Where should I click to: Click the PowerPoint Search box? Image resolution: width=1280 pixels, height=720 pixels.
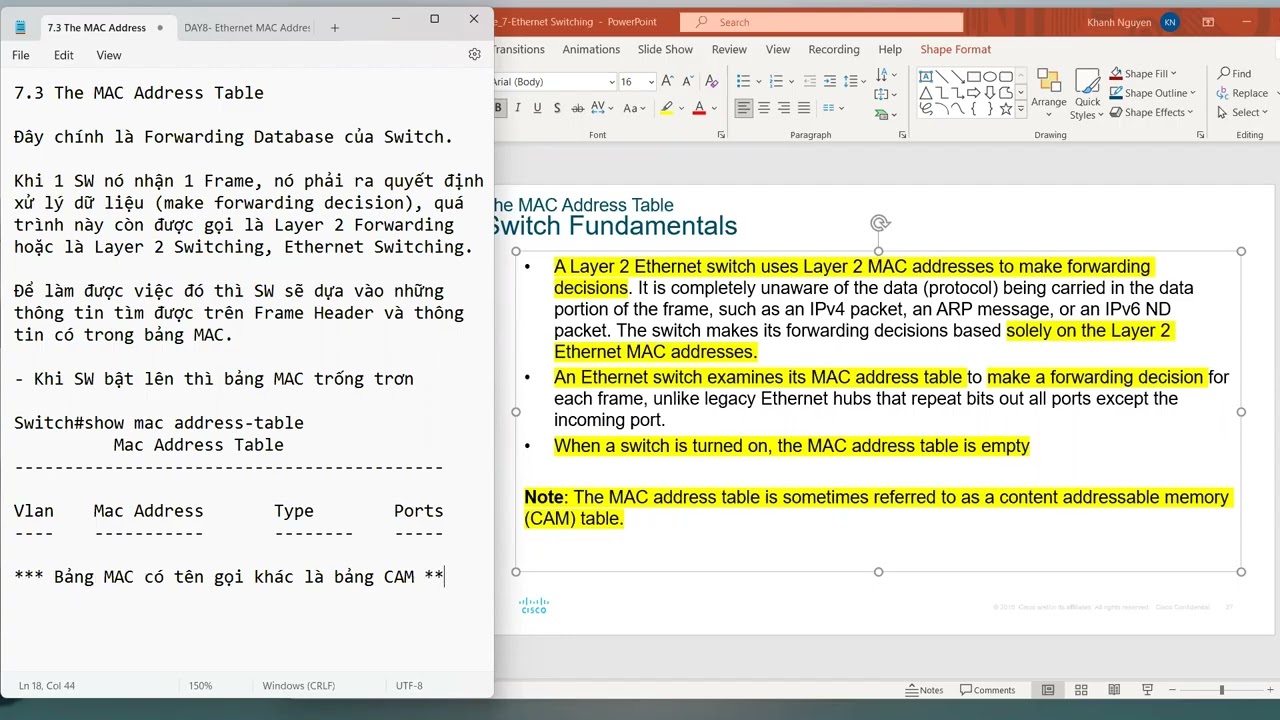(821, 22)
